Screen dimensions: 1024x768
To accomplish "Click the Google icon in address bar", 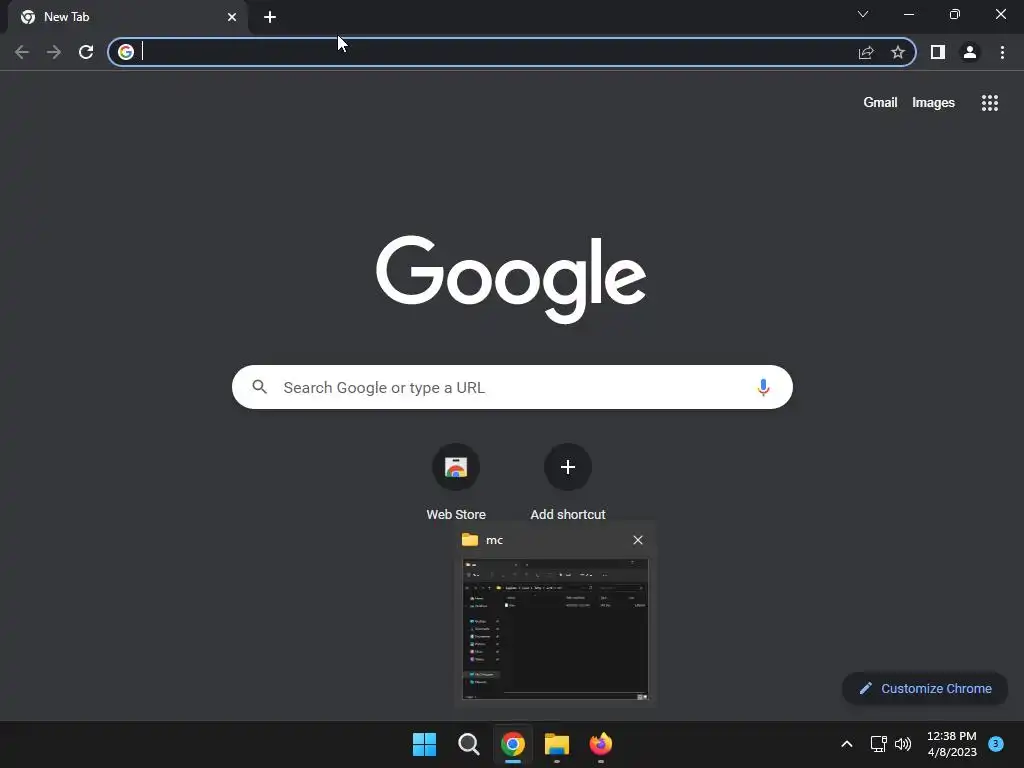I will click(x=126, y=52).
